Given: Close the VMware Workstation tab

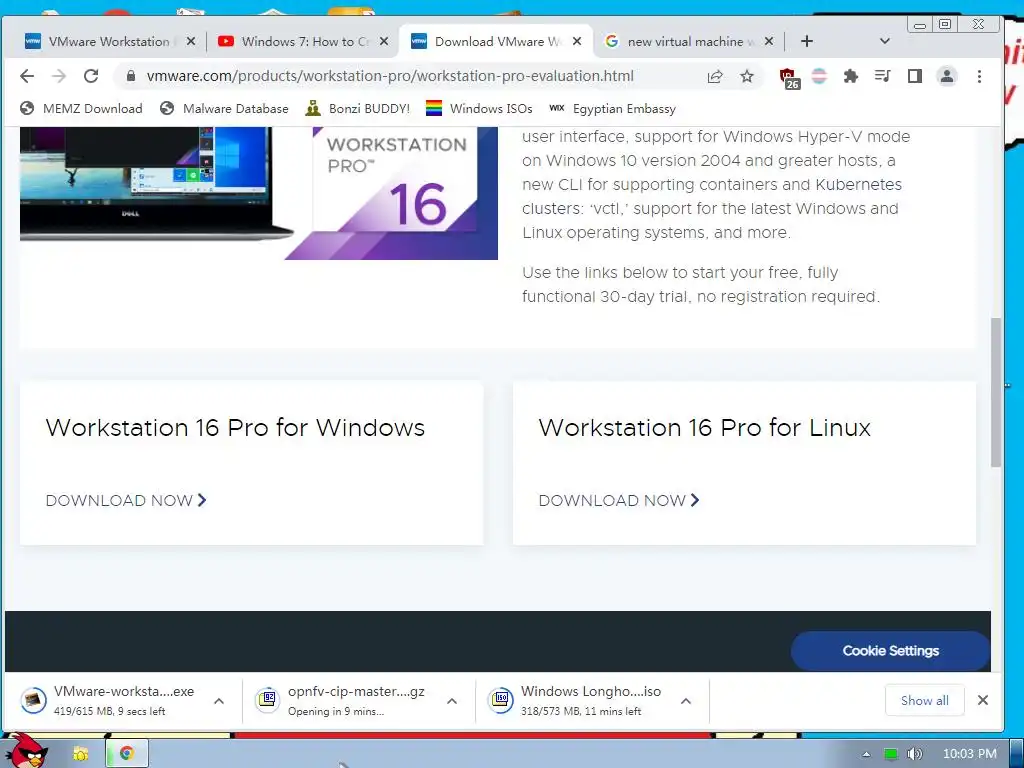Looking at the screenshot, I should coord(191,41).
